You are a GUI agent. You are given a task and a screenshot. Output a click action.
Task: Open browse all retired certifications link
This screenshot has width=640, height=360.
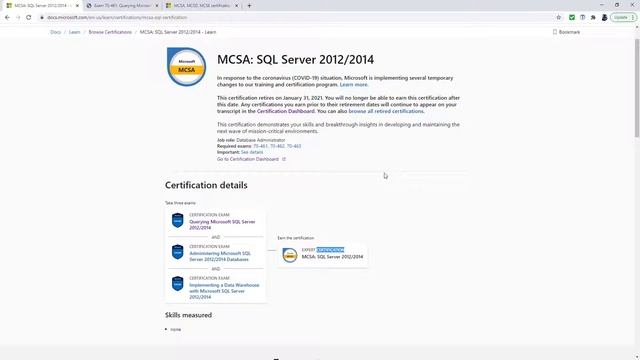click(x=386, y=111)
